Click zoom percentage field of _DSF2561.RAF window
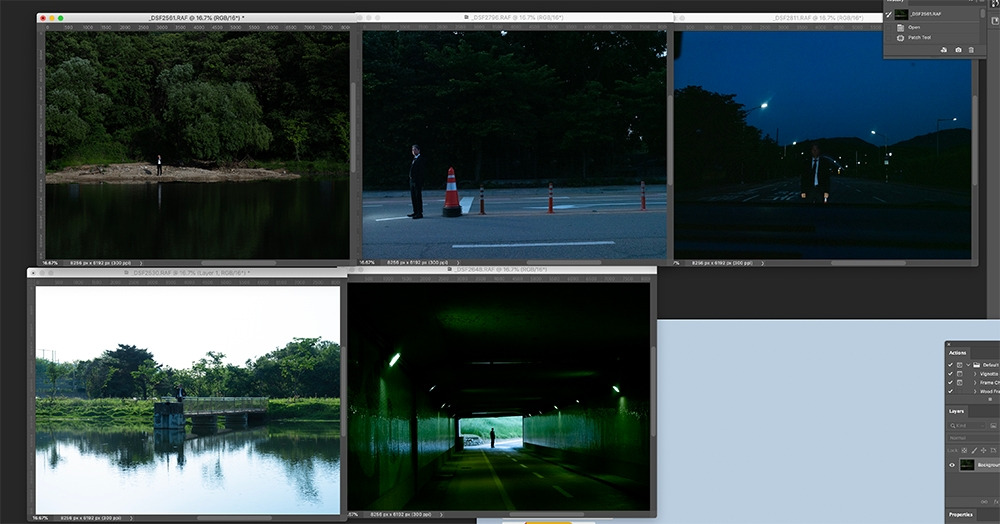 50,263
